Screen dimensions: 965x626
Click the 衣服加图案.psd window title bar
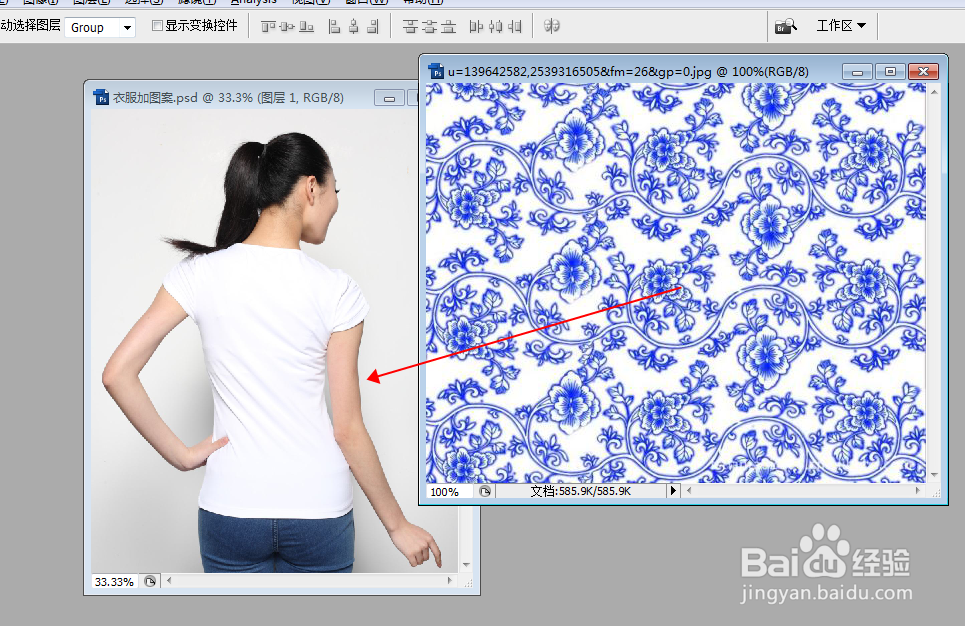(x=252, y=97)
